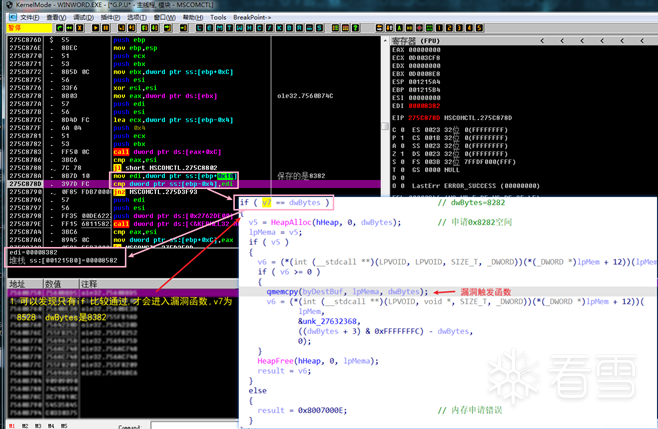Select the highlighted row at address 275C878D

point(194,184)
